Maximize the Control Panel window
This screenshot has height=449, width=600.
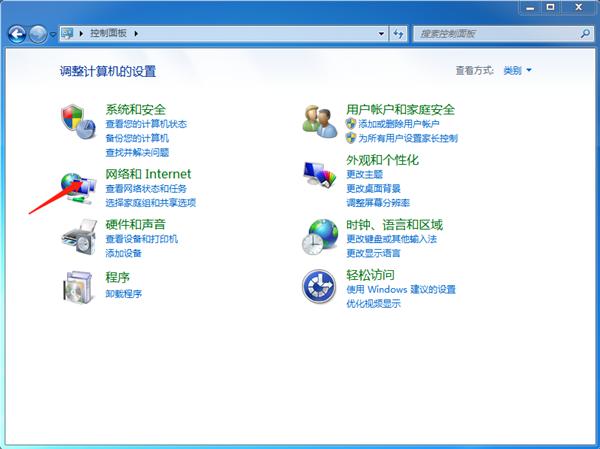pos(551,7)
